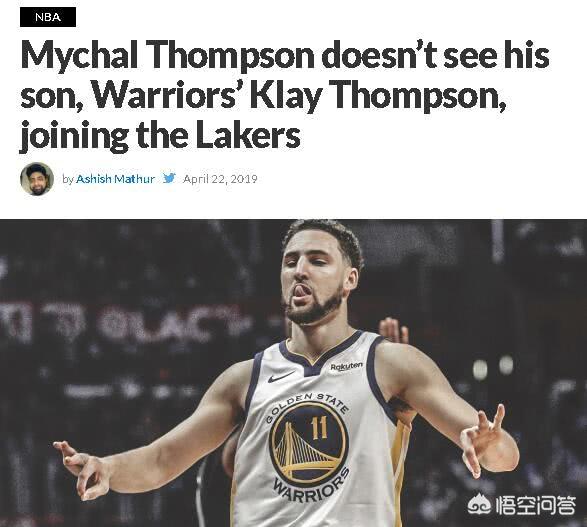587x527 pixels.
Task: Open the Ashish Mathur author link
Action: click(115, 179)
